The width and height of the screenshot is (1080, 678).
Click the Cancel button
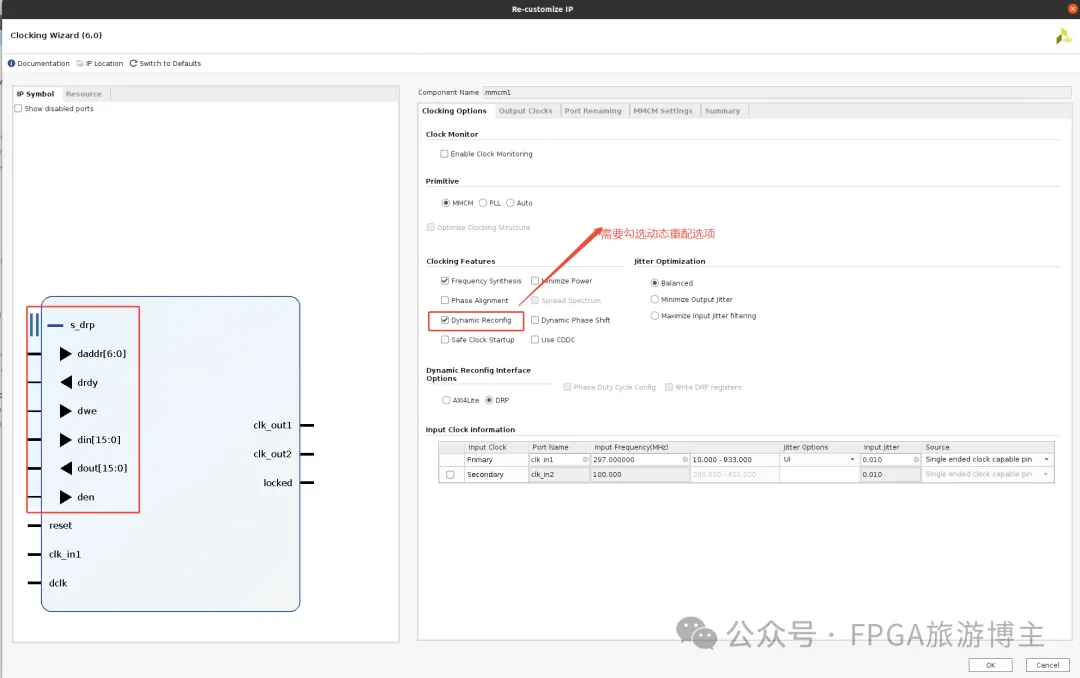click(1048, 666)
